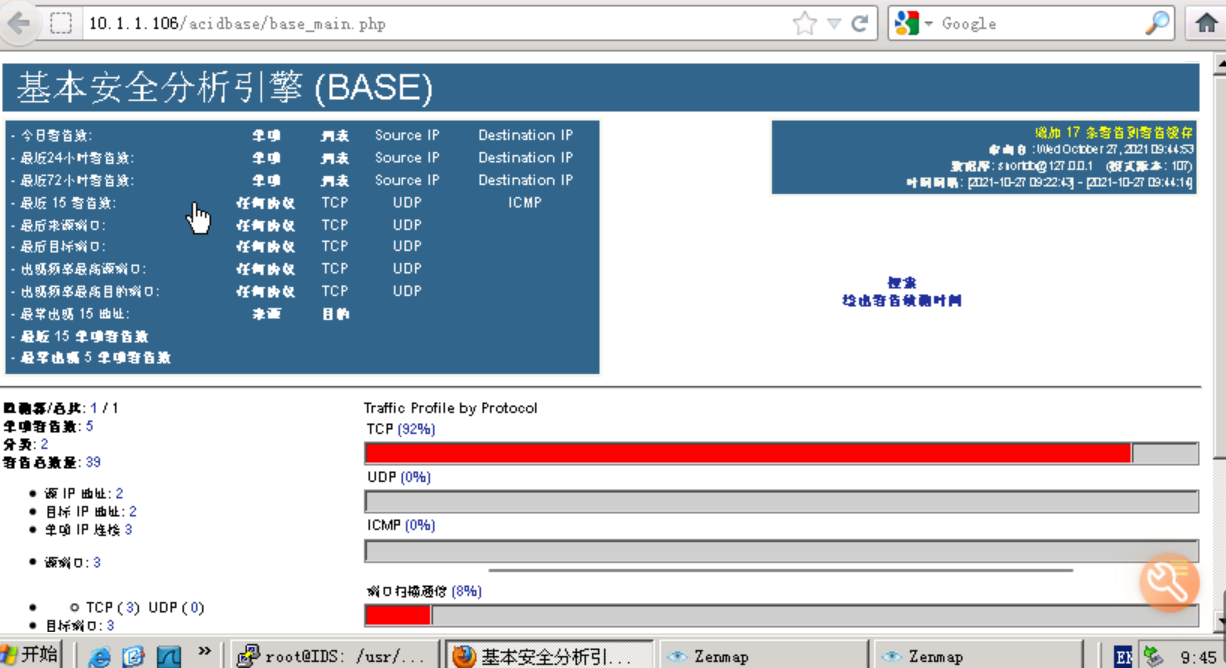
Task: Go to the browser home page icon
Action: (x=1207, y=23)
